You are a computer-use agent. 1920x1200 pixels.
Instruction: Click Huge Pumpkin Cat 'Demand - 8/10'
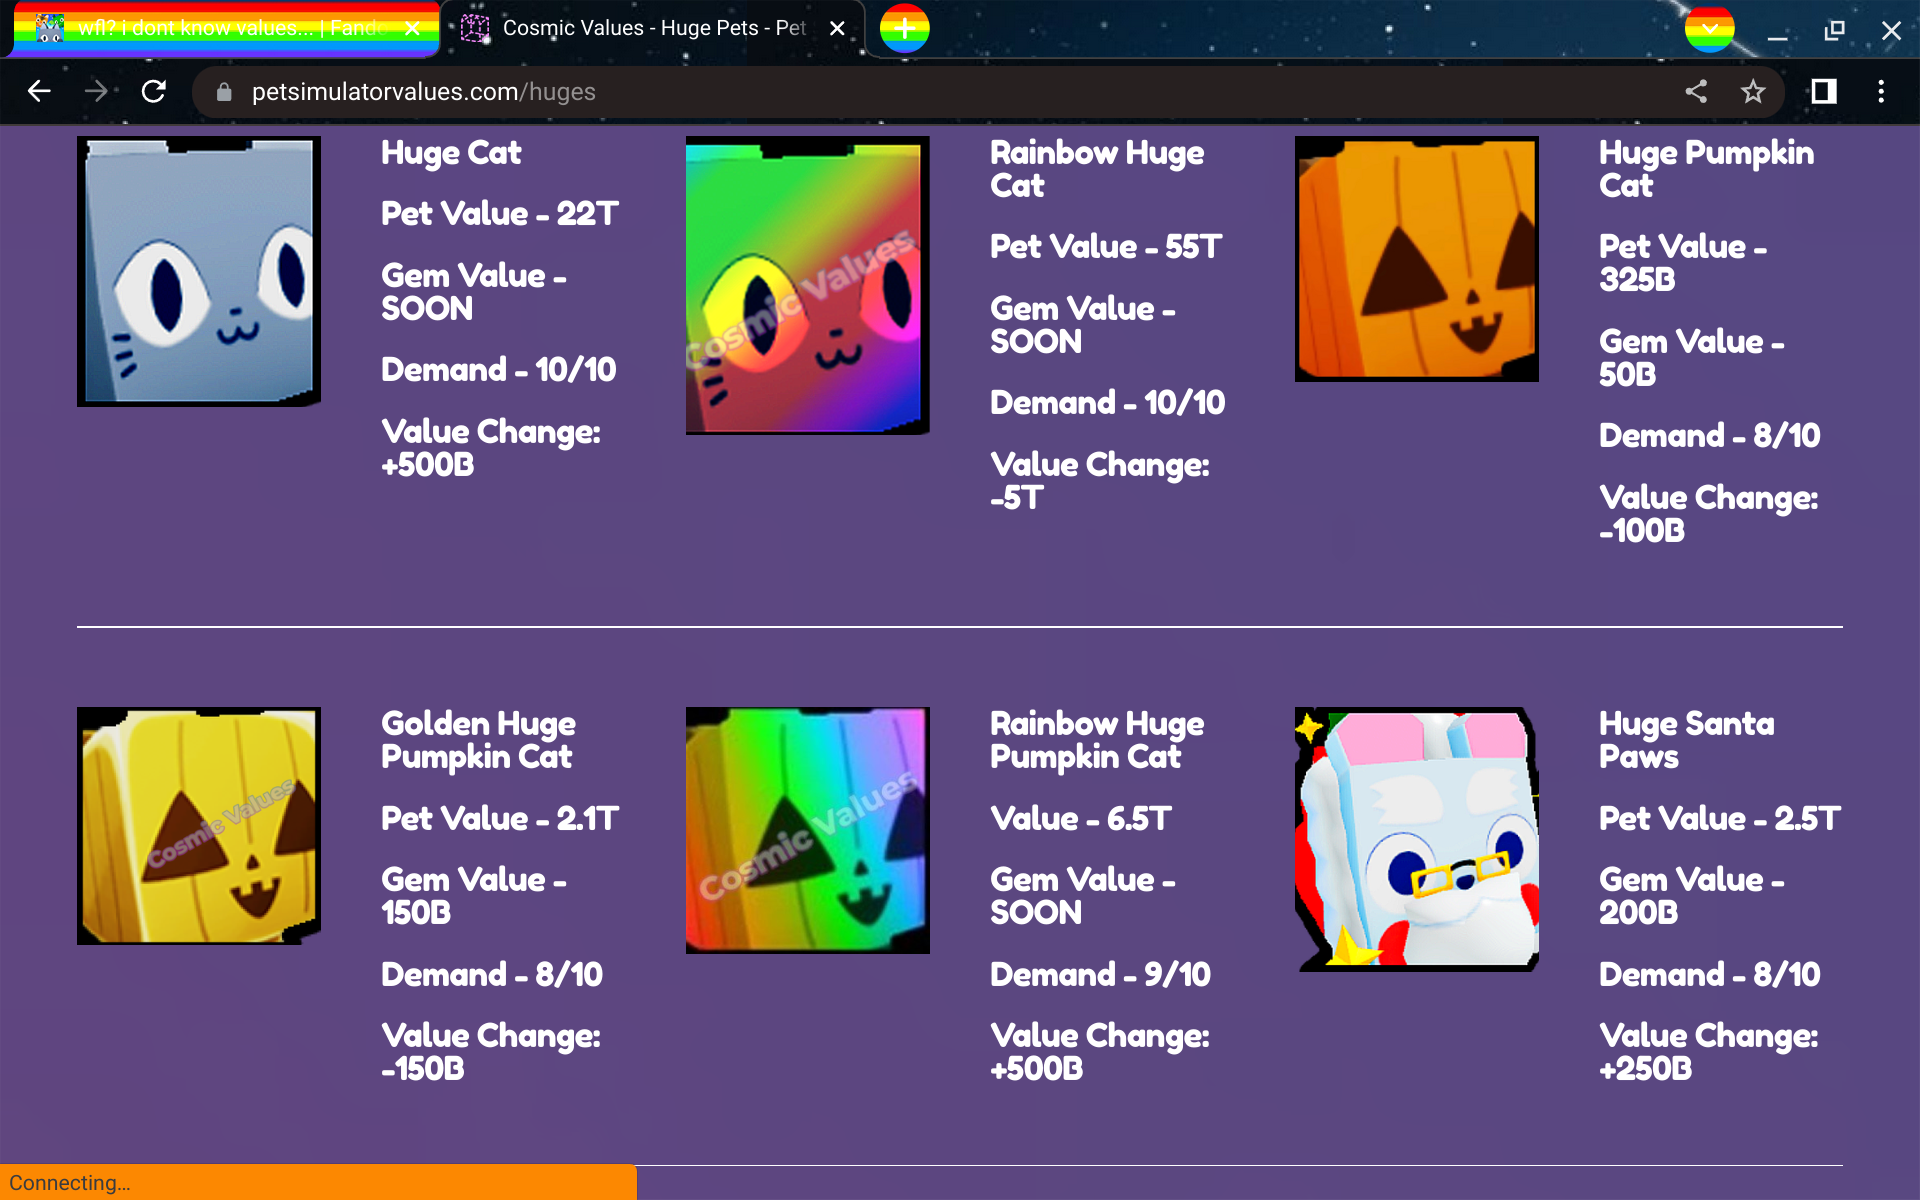click(x=1709, y=436)
